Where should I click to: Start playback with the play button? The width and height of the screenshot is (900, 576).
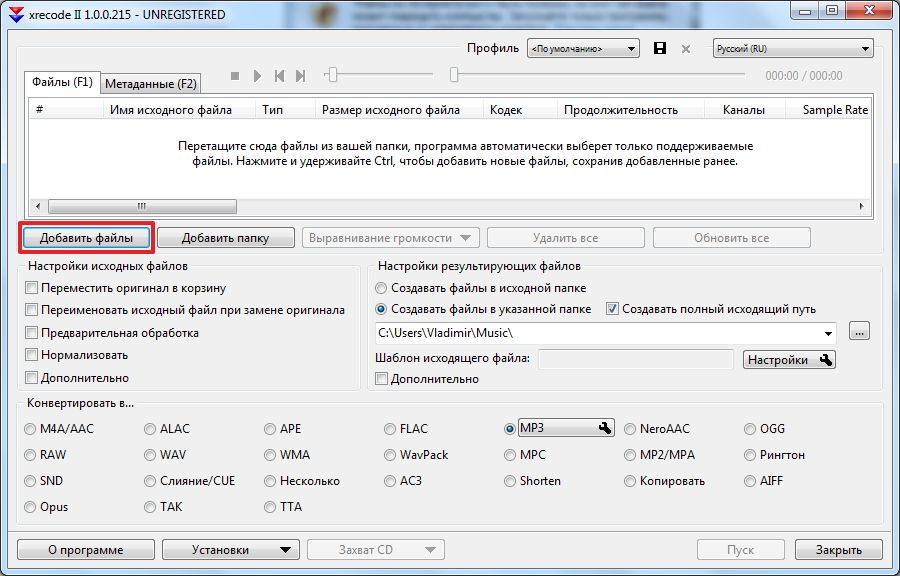[257, 76]
